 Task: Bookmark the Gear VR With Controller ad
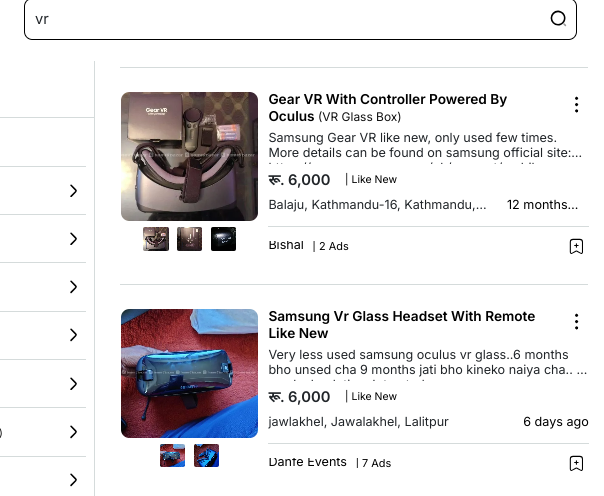pyautogui.click(x=576, y=246)
